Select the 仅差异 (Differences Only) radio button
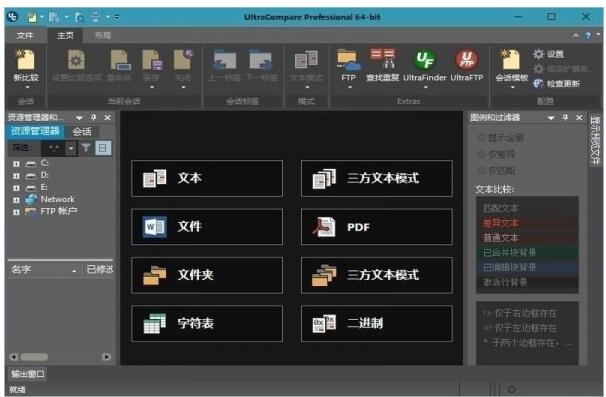Screen dimensions: 606x397 click(482, 154)
